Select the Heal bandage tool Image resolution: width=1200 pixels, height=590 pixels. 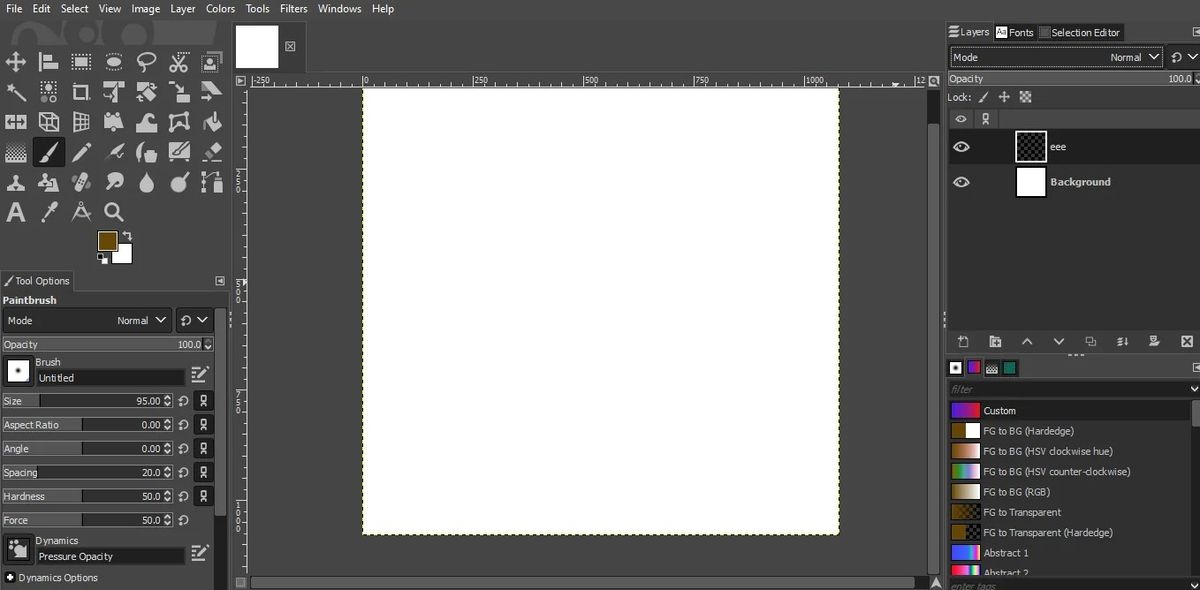(x=81, y=182)
